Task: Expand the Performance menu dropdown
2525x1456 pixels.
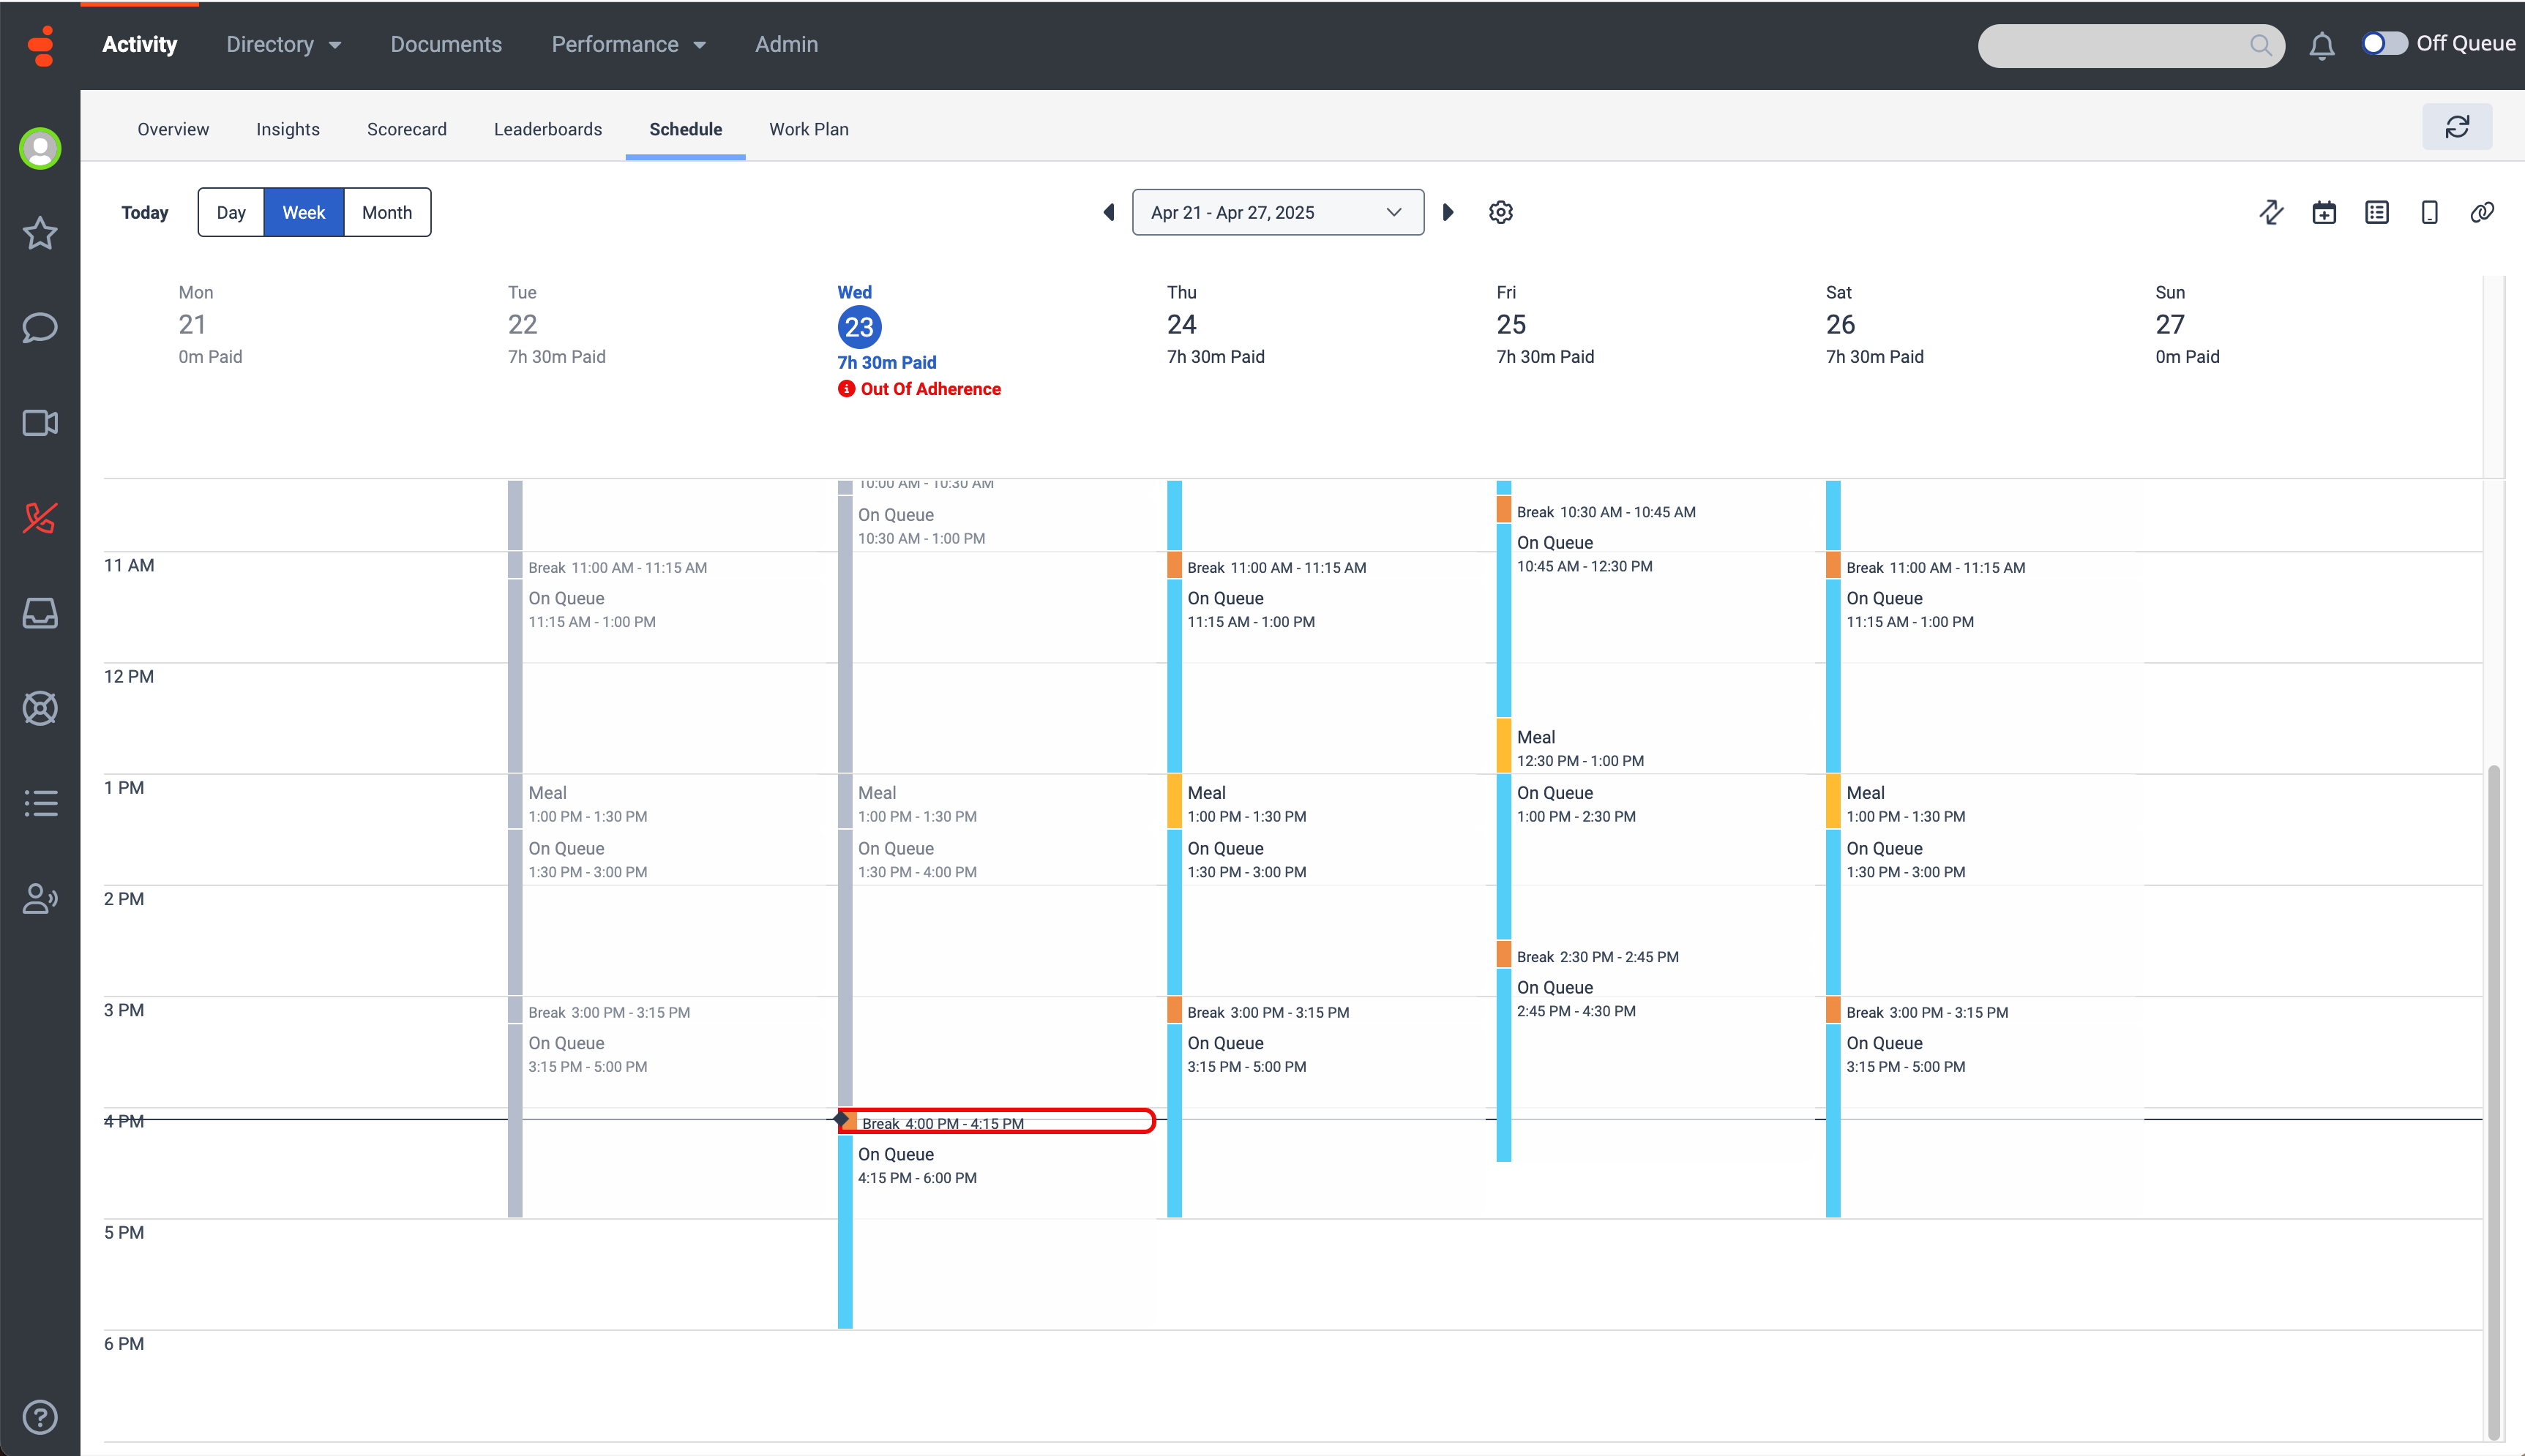Action: 628,45
